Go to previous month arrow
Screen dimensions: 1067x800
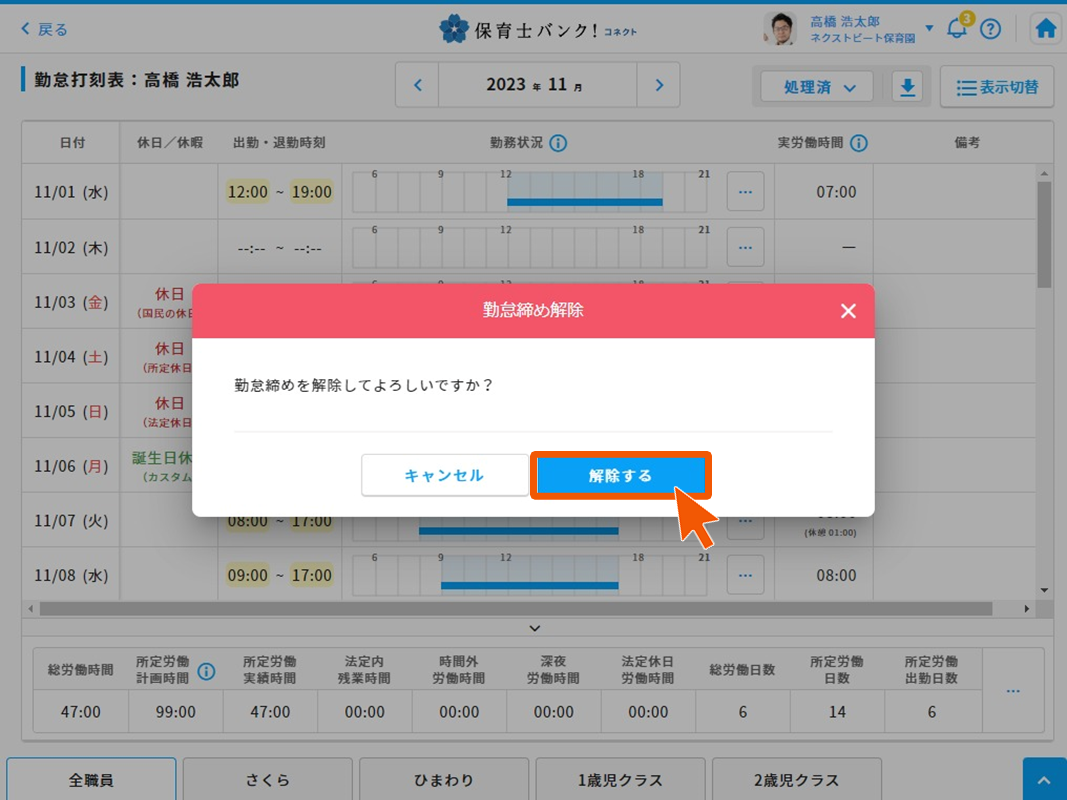tap(418, 85)
